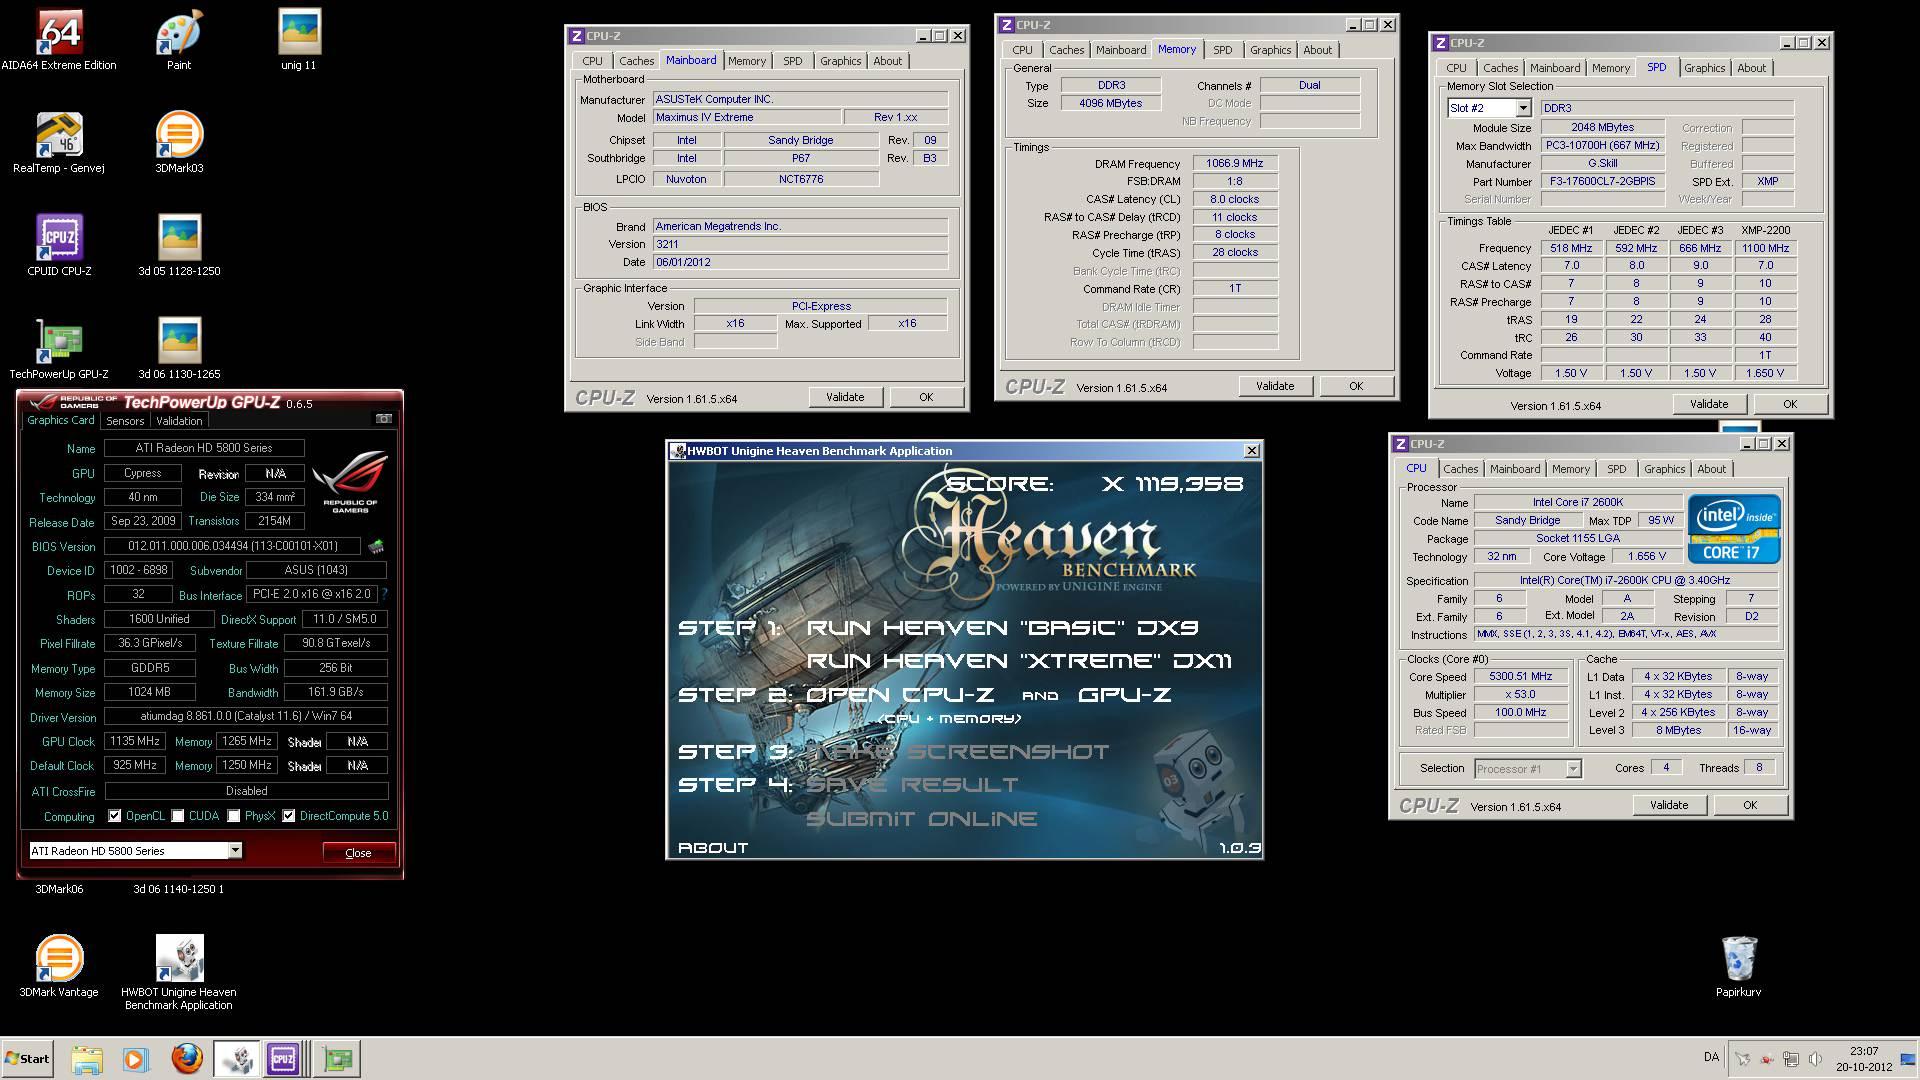Launch Firefox from the taskbar
Screen dimensions: 1920x1080
(x=186, y=1059)
